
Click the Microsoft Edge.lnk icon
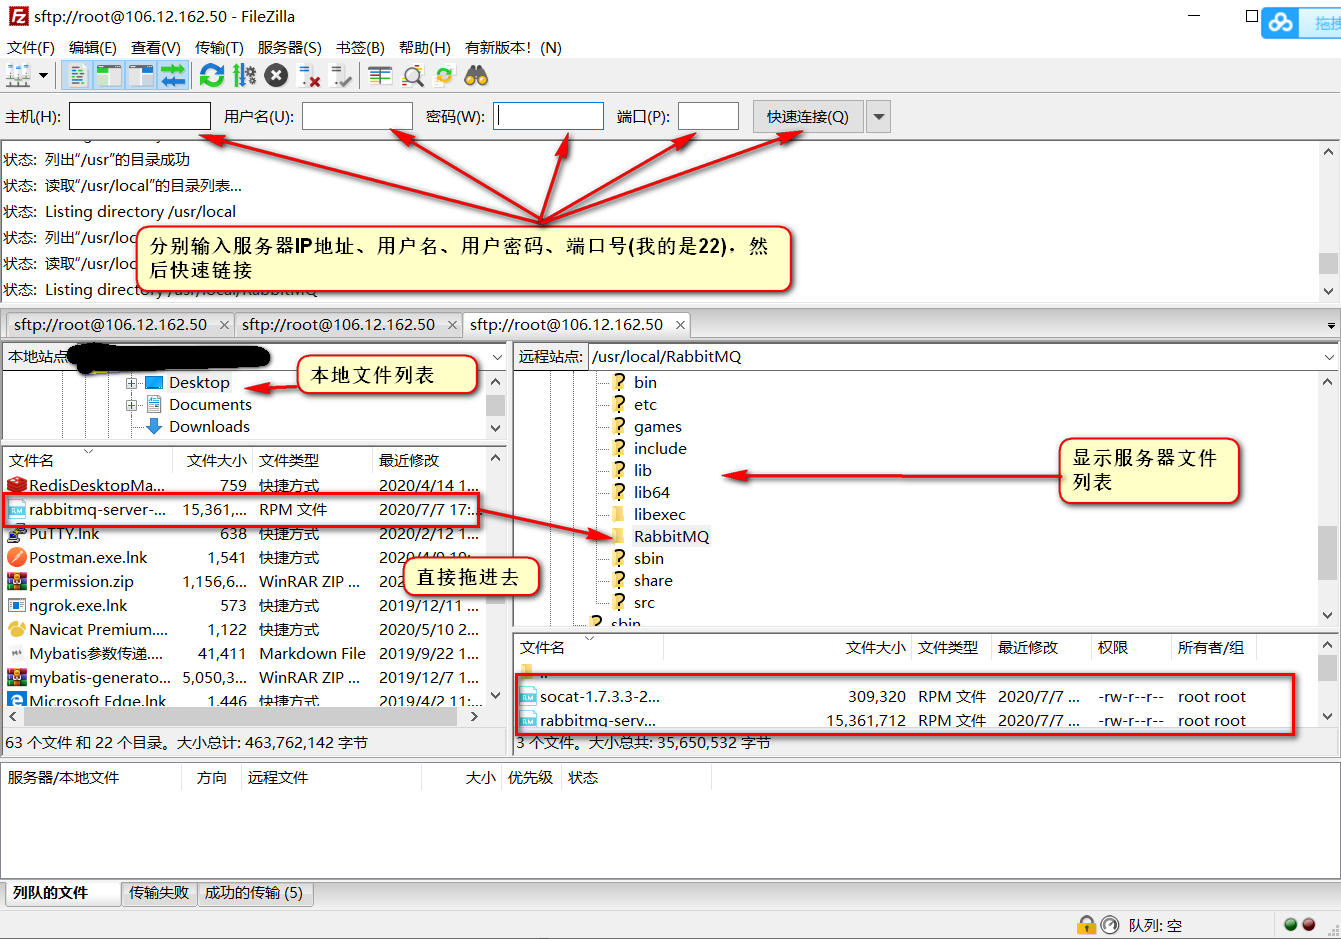[17, 700]
